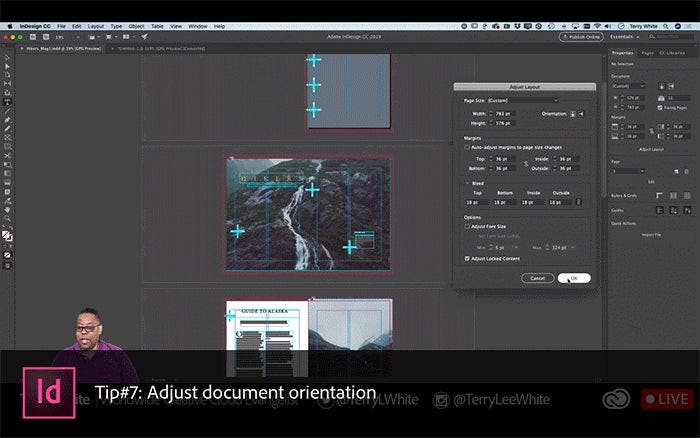Toggle rulers icon under Rulers & Grids

point(660,195)
